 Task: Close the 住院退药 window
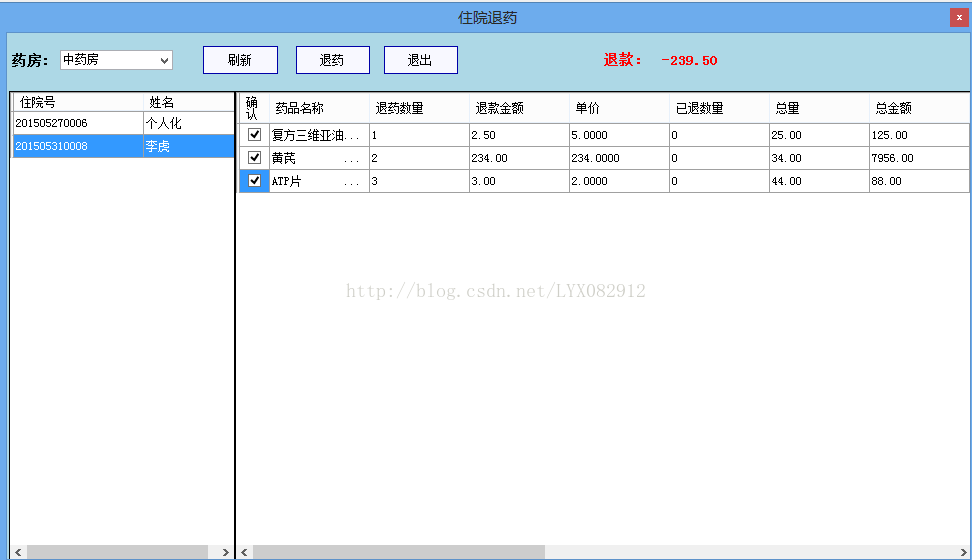(959, 17)
